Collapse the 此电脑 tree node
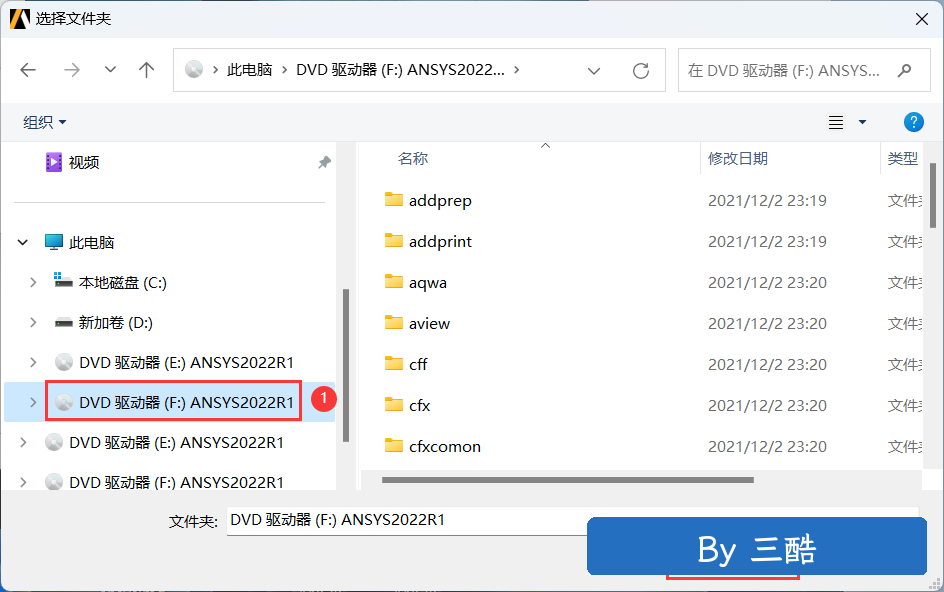This screenshot has height=592, width=944. point(23,243)
